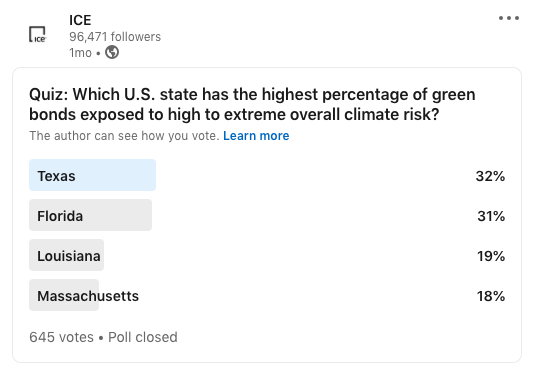This screenshot has height=369, width=534.
Task: Click the globe public visibility icon
Action: (112, 52)
